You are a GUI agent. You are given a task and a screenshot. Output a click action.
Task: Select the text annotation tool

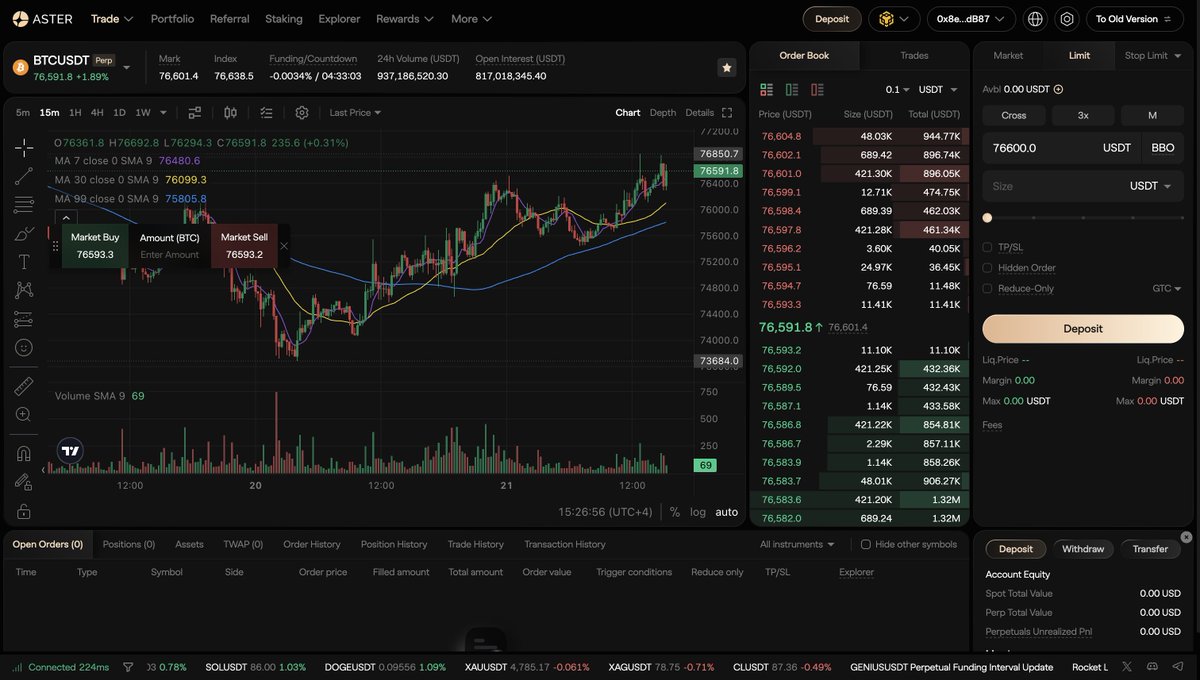coord(24,262)
